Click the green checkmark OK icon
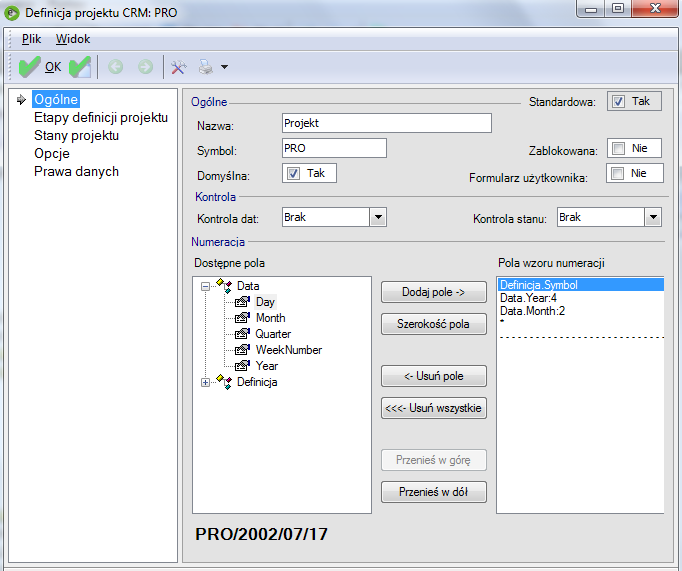 pos(29,67)
